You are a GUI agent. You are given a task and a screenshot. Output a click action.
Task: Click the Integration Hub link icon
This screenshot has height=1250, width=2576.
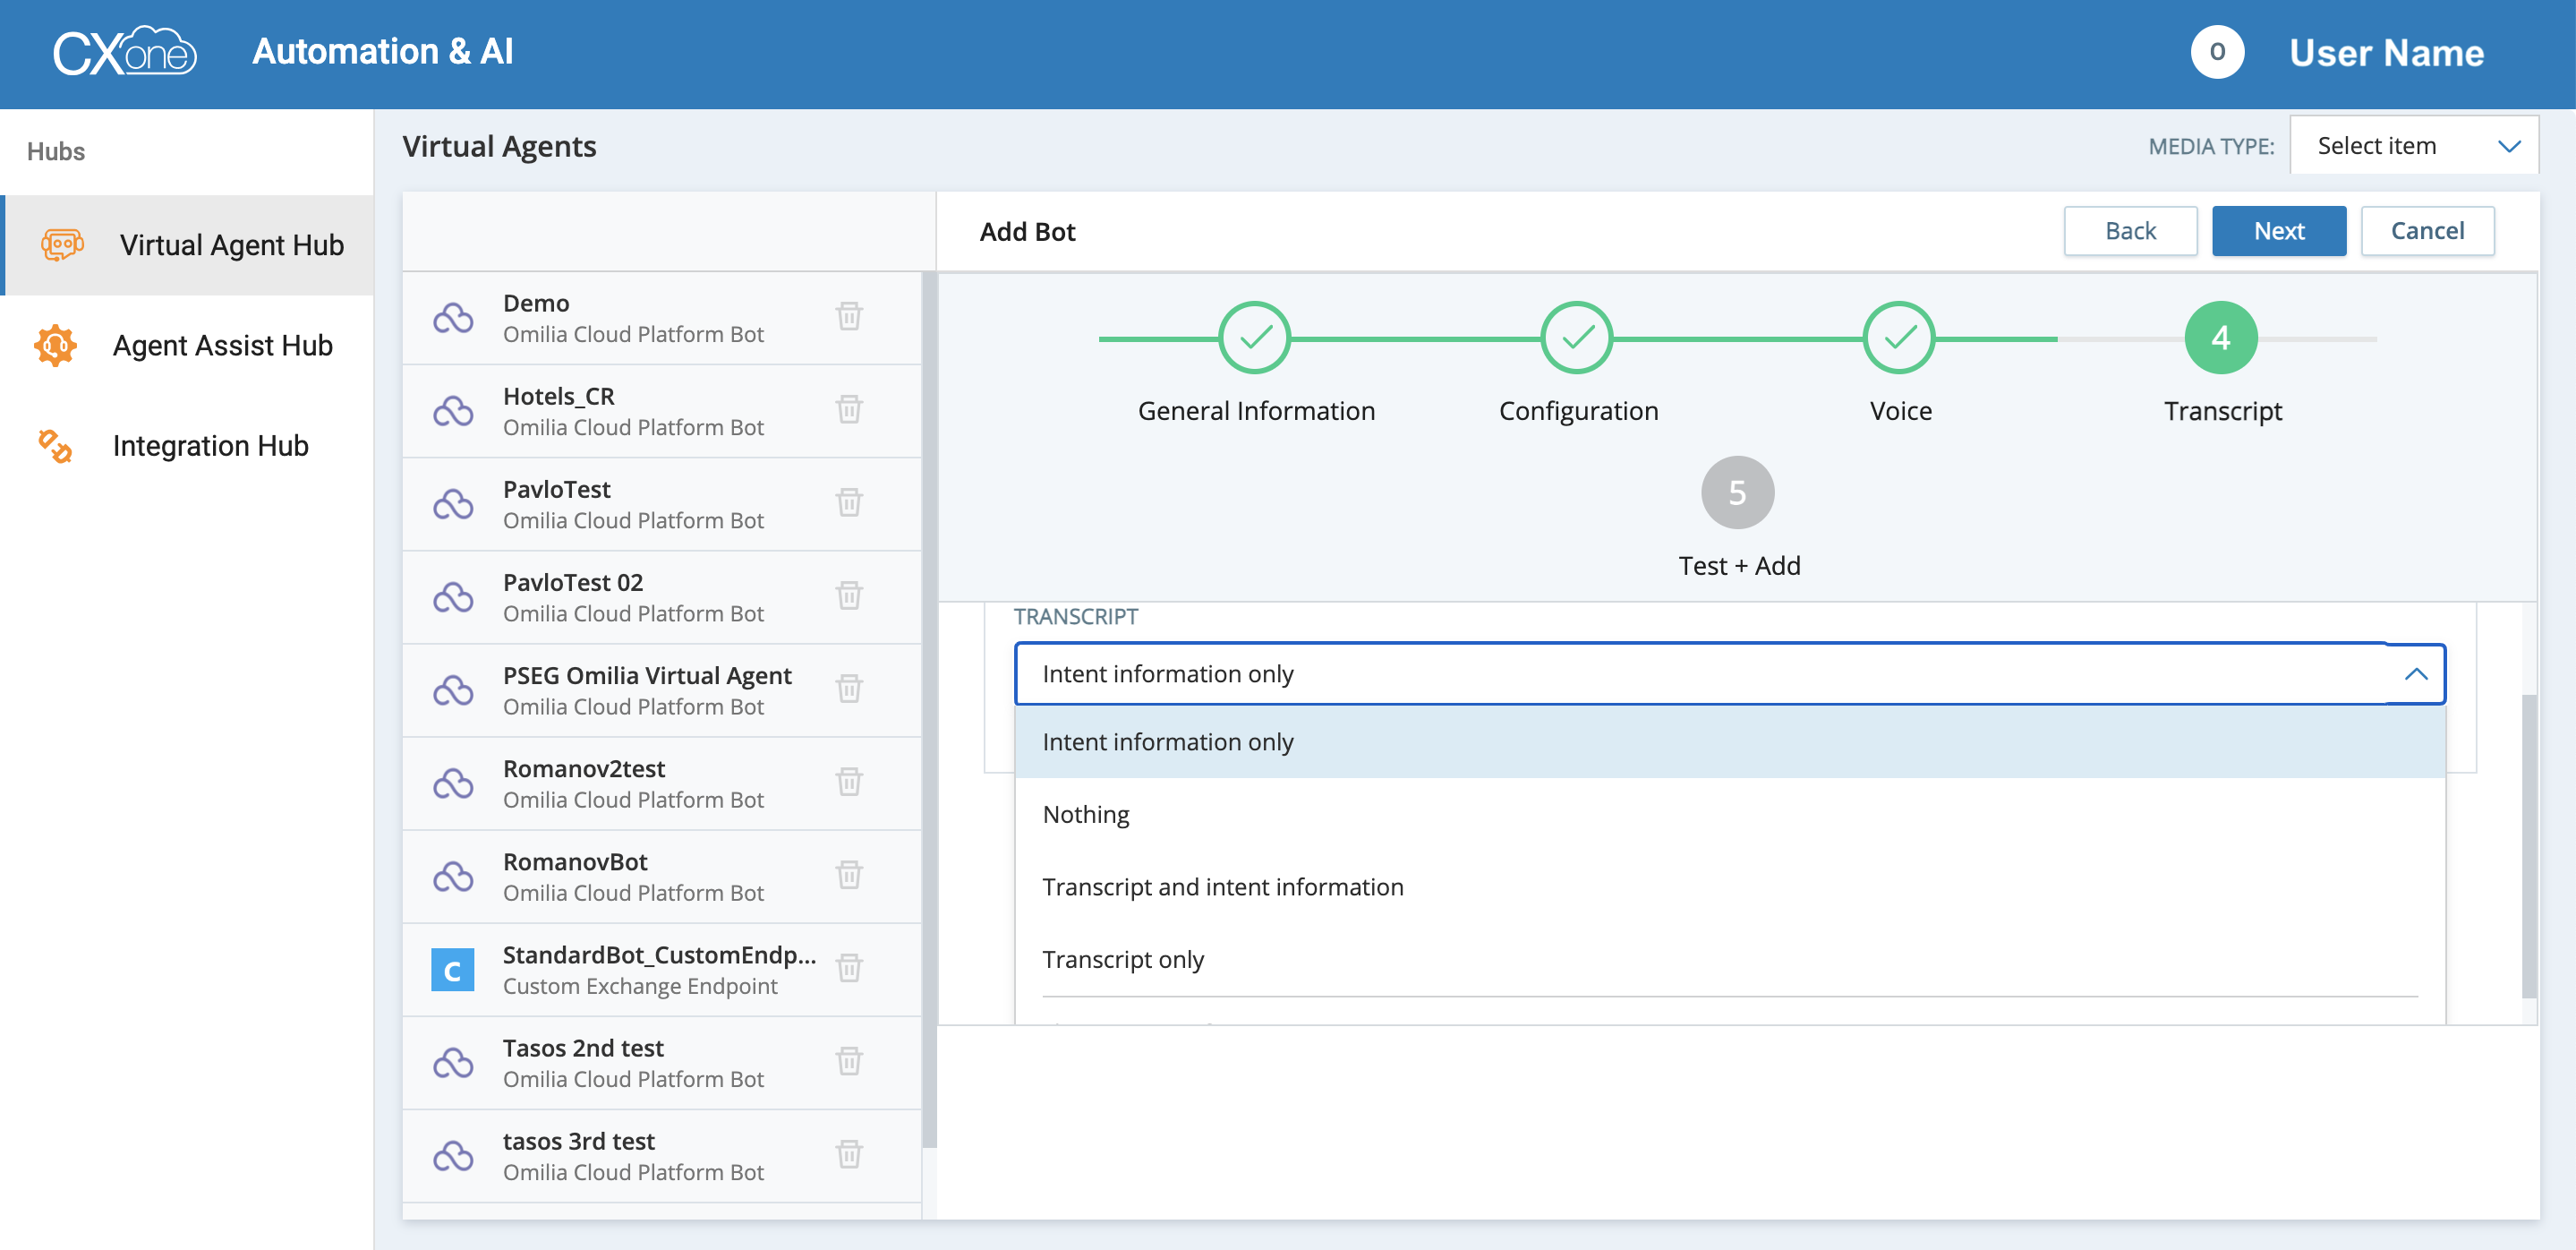point(56,446)
